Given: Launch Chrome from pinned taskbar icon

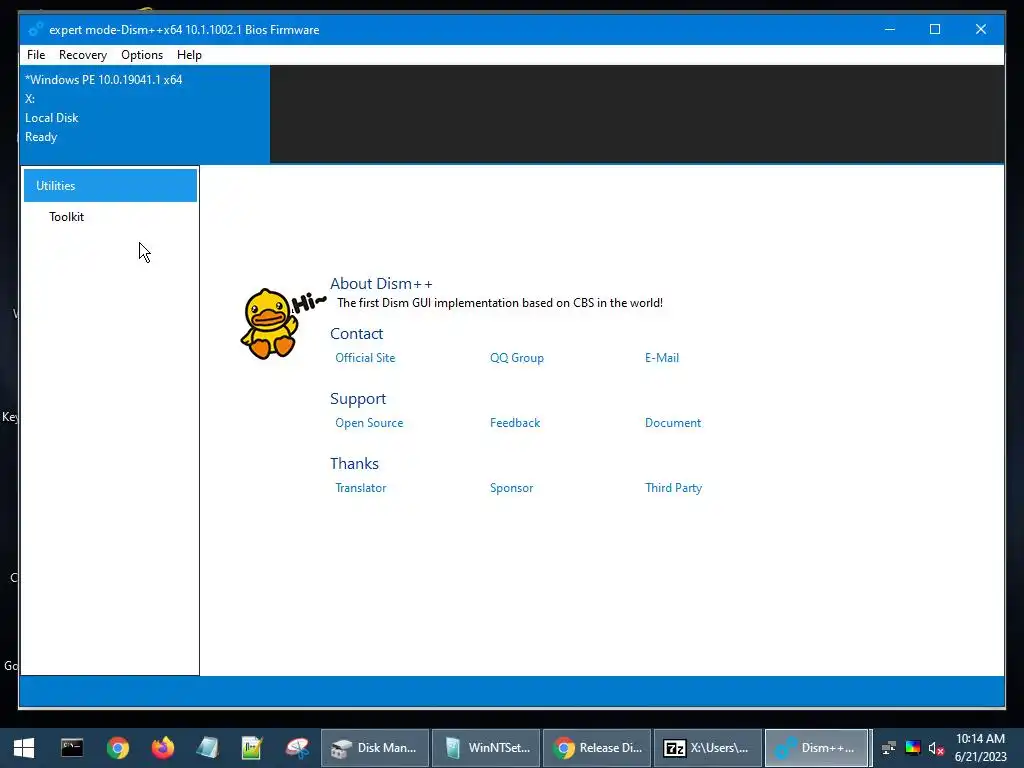Looking at the screenshot, I should [x=118, y=748].
